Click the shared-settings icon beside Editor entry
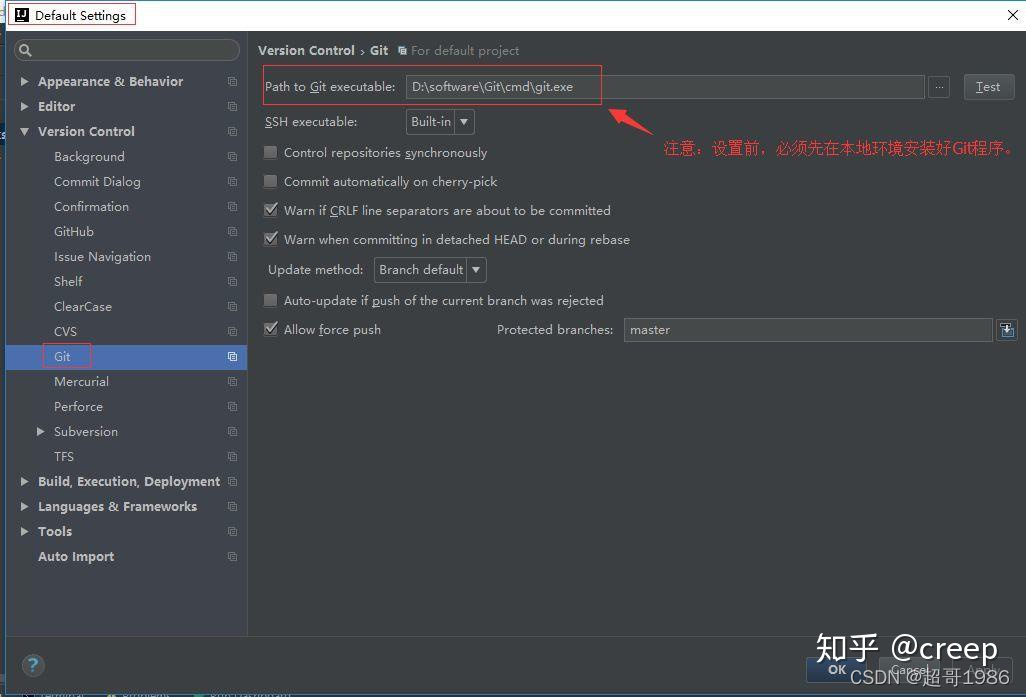The image size is (1026, 697). pos(231,106)
